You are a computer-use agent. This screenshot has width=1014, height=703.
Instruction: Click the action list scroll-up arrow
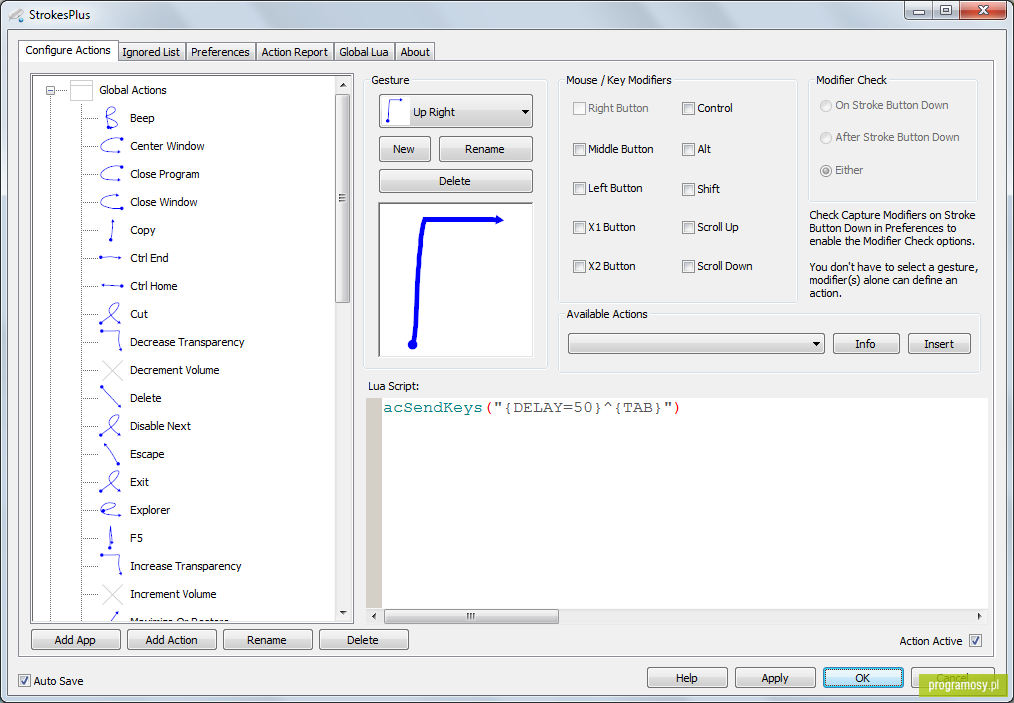coord(343,85)
